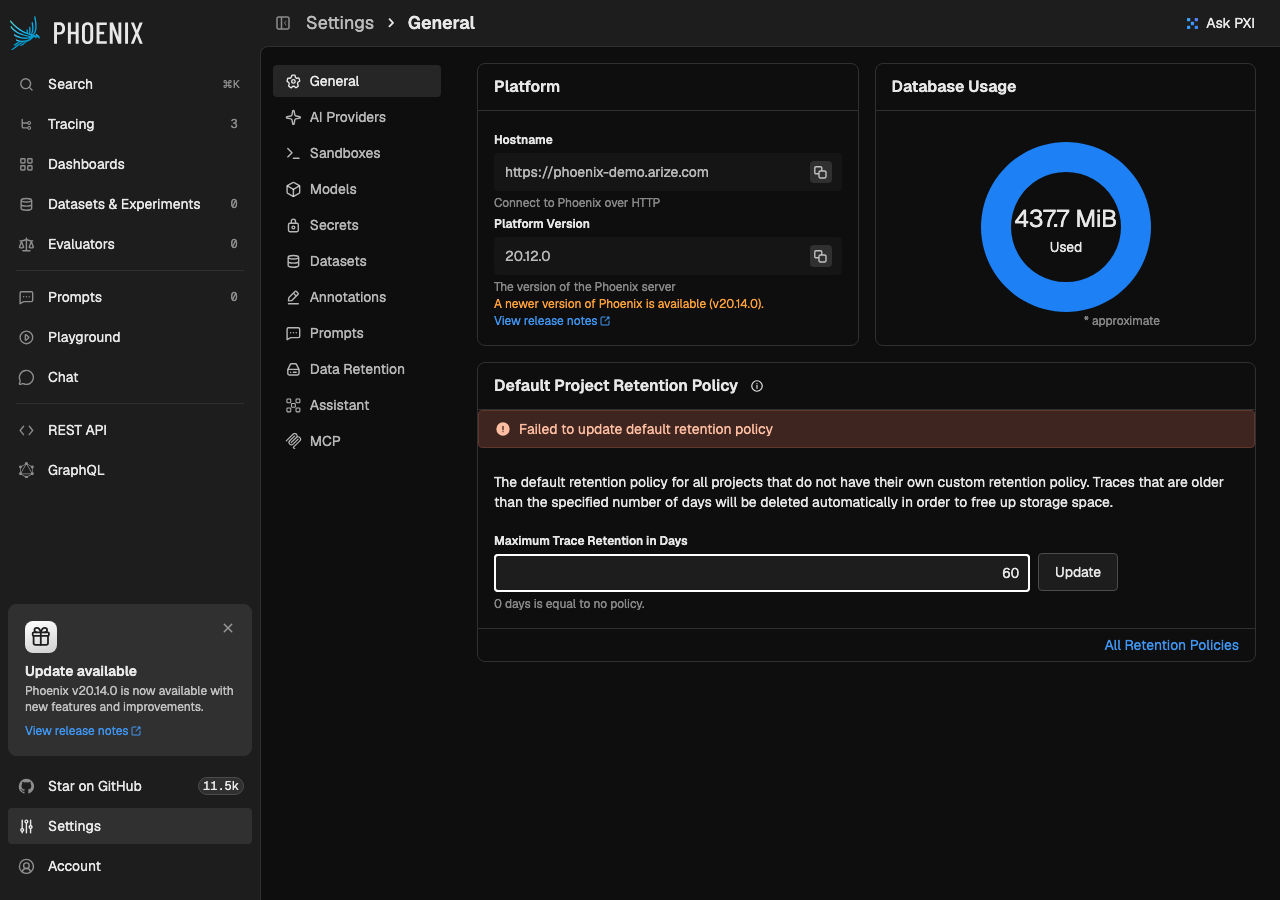Viewport: 1280px width, 900px height.
Task: Open All Retention Policies link
Action: point(1171,645)
